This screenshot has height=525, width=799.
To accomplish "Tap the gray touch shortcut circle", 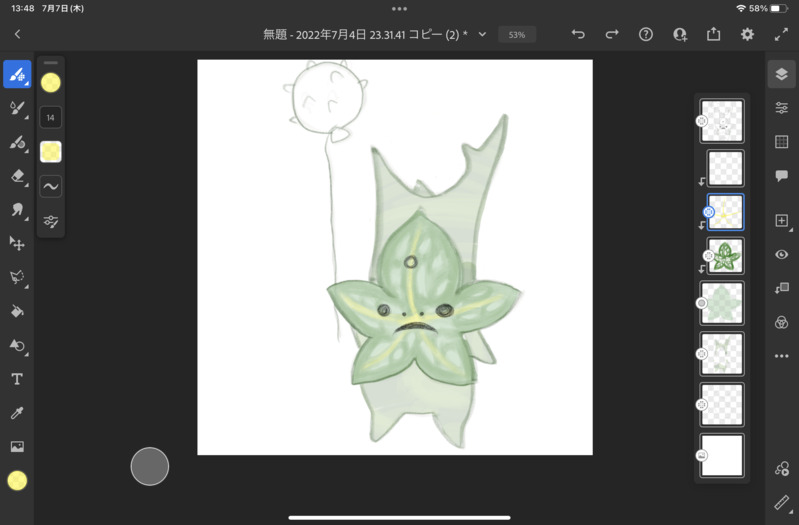I will pos(150,466).
